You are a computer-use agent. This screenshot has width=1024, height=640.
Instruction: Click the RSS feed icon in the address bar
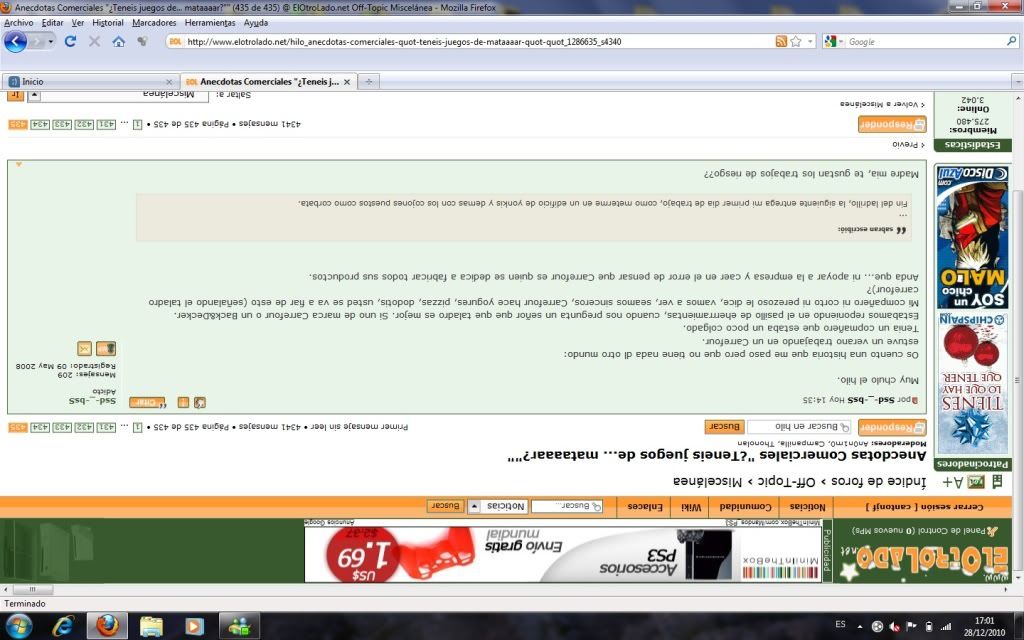pos(781,41)
